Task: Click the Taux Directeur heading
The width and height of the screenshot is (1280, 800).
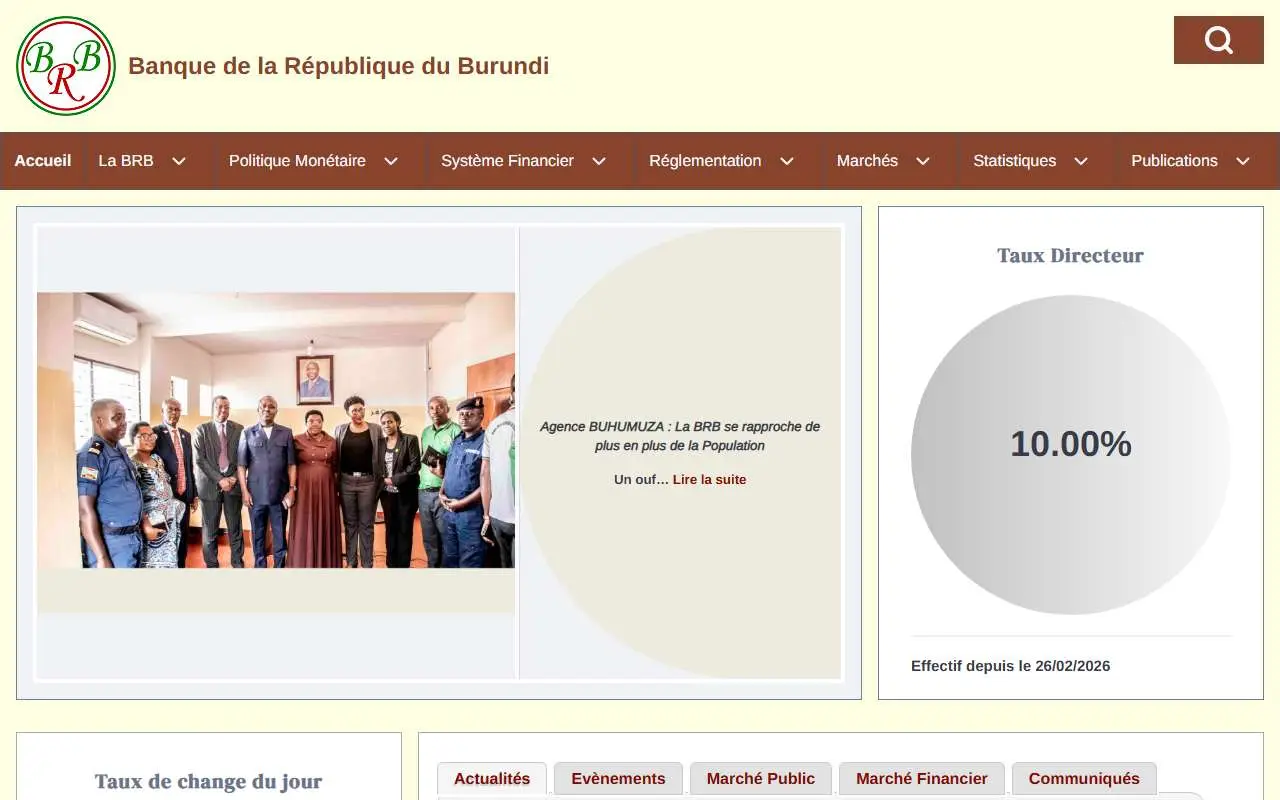Action: [1070, 256]
